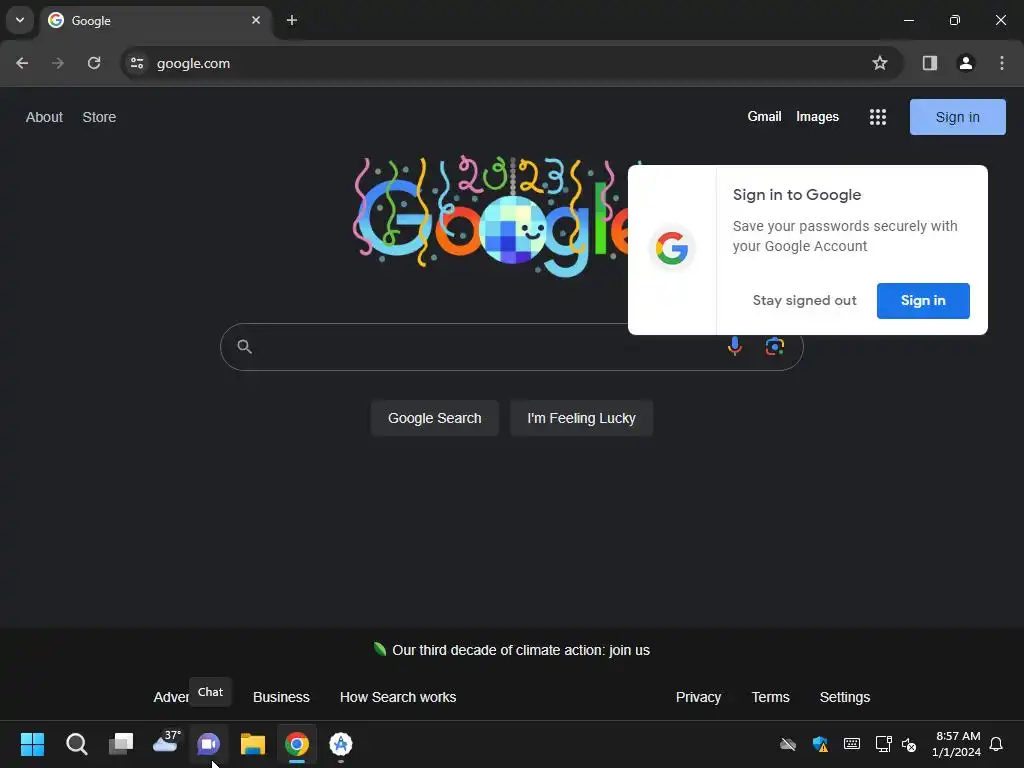
Task: Open the New Year Google doodle
Action: click(490, 216)
